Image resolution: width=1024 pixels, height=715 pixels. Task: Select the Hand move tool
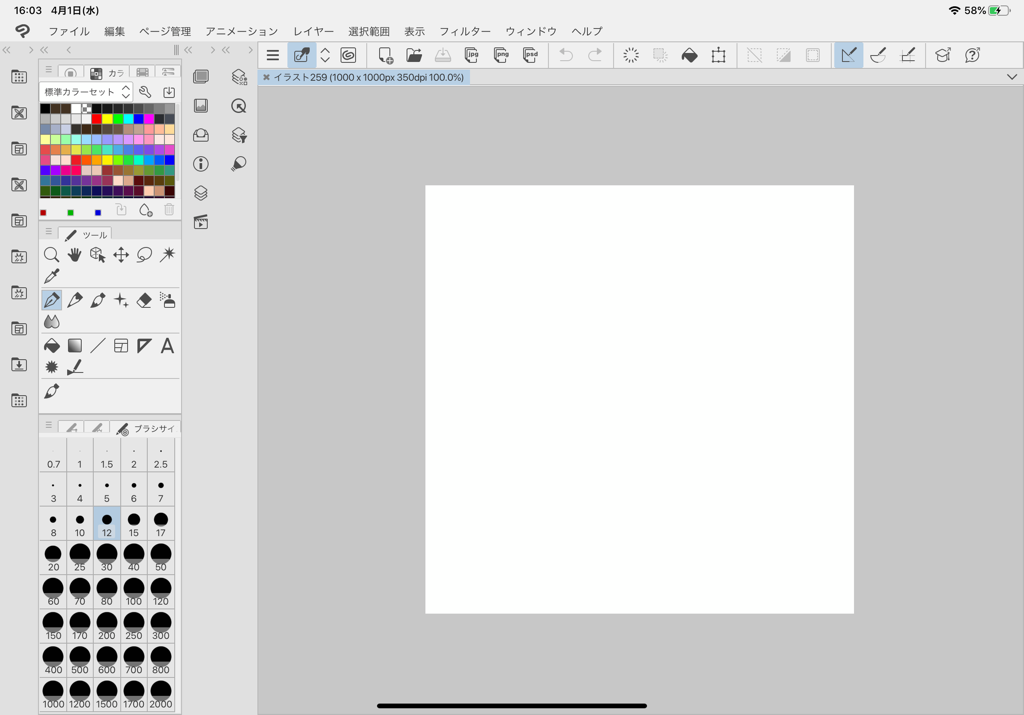click(74, 255)
